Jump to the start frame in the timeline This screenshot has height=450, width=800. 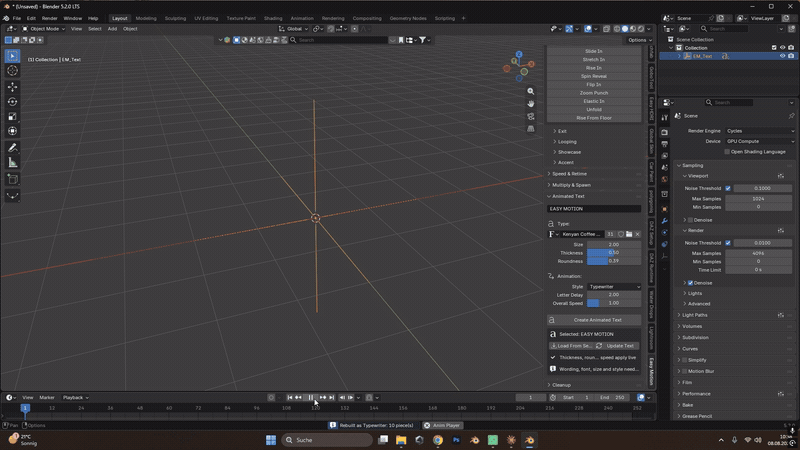290,397
